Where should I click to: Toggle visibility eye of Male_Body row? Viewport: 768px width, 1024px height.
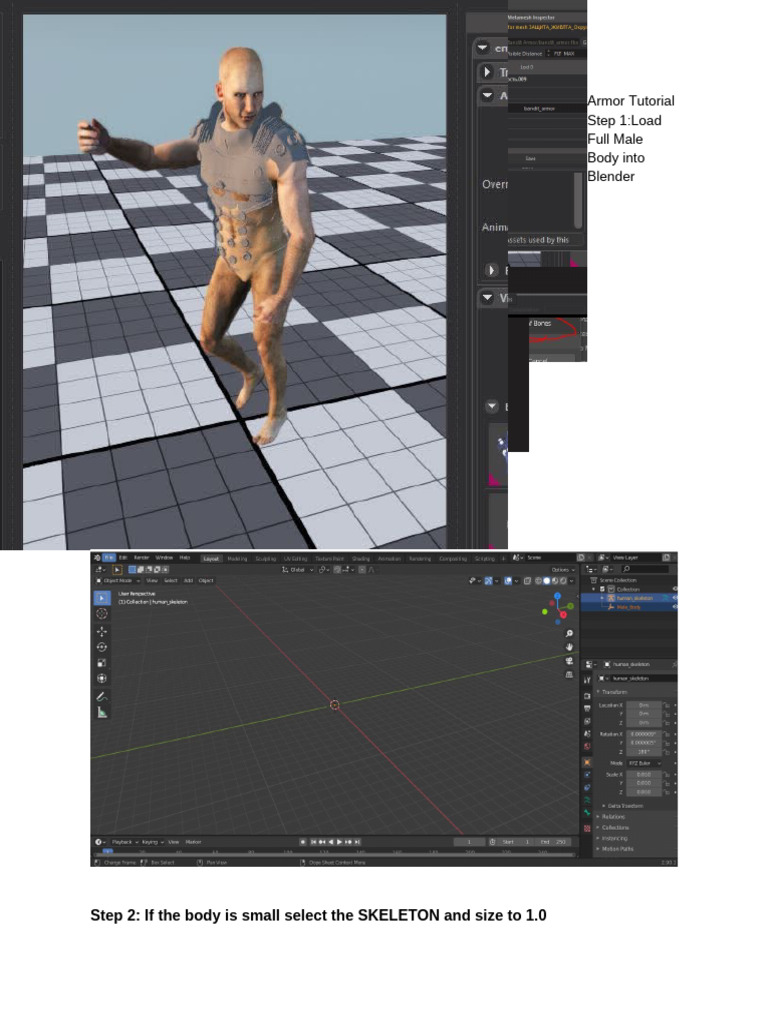point(674,607)
